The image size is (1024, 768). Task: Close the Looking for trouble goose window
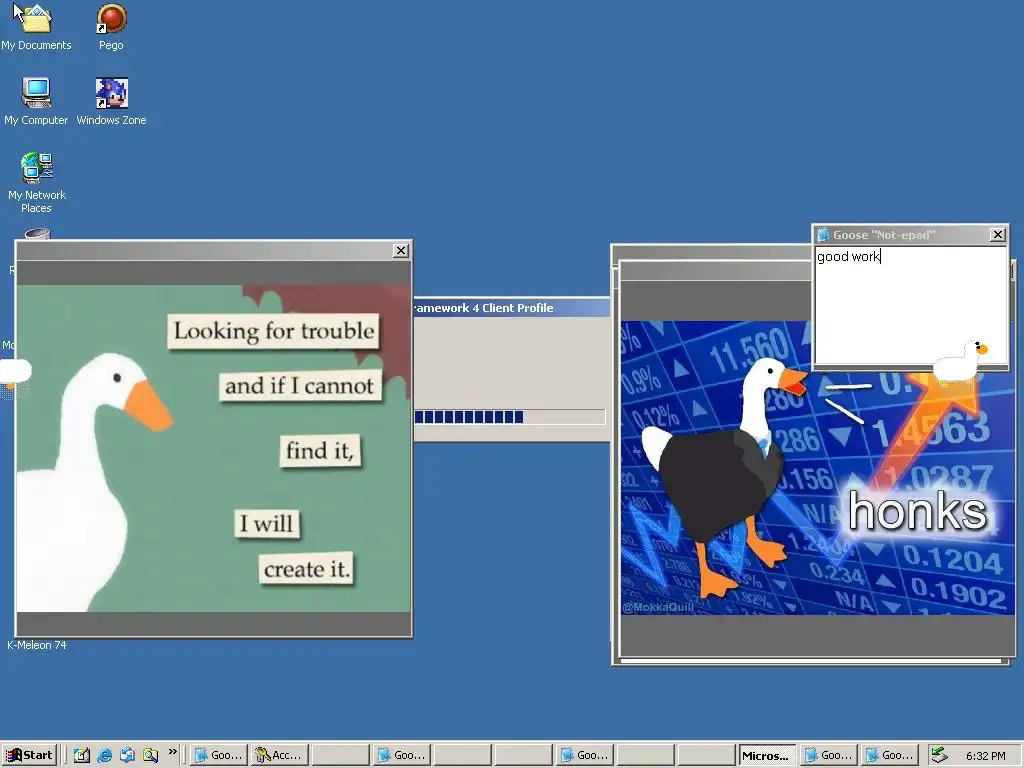point(401,251)
